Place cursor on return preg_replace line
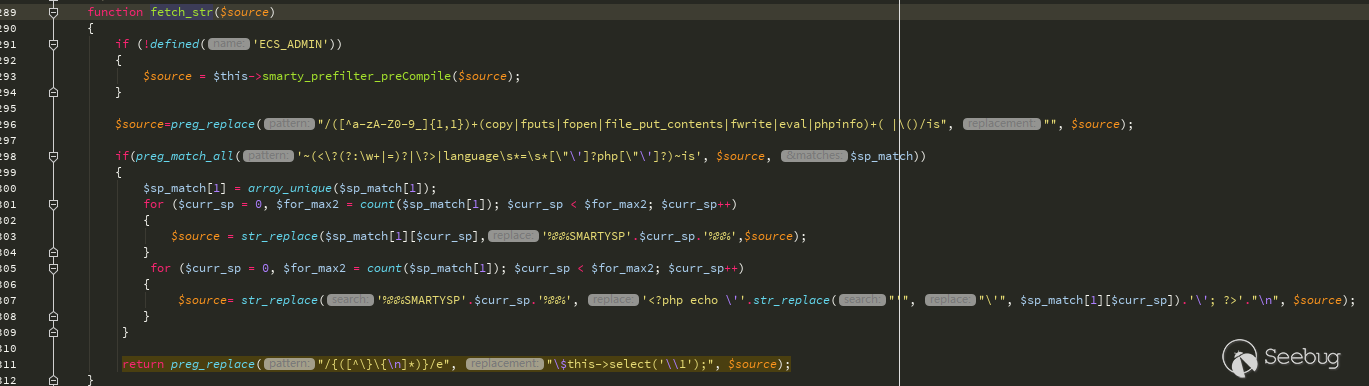The width and height of the screenshot is (1369, 386). tap(456, 364)
